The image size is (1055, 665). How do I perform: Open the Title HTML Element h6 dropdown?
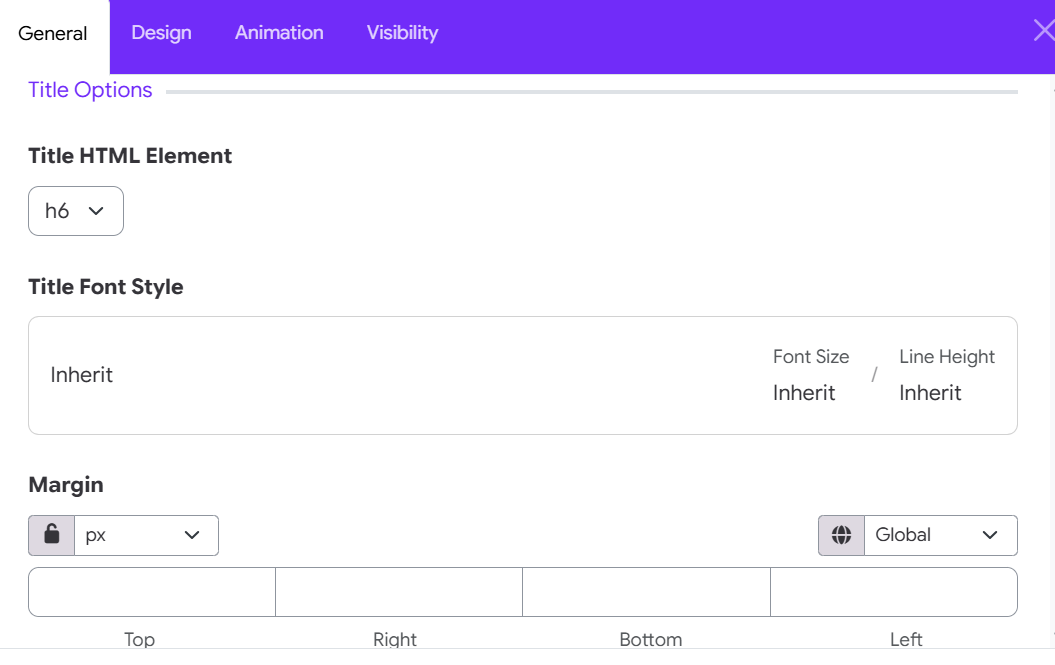[x=76, y=211]
